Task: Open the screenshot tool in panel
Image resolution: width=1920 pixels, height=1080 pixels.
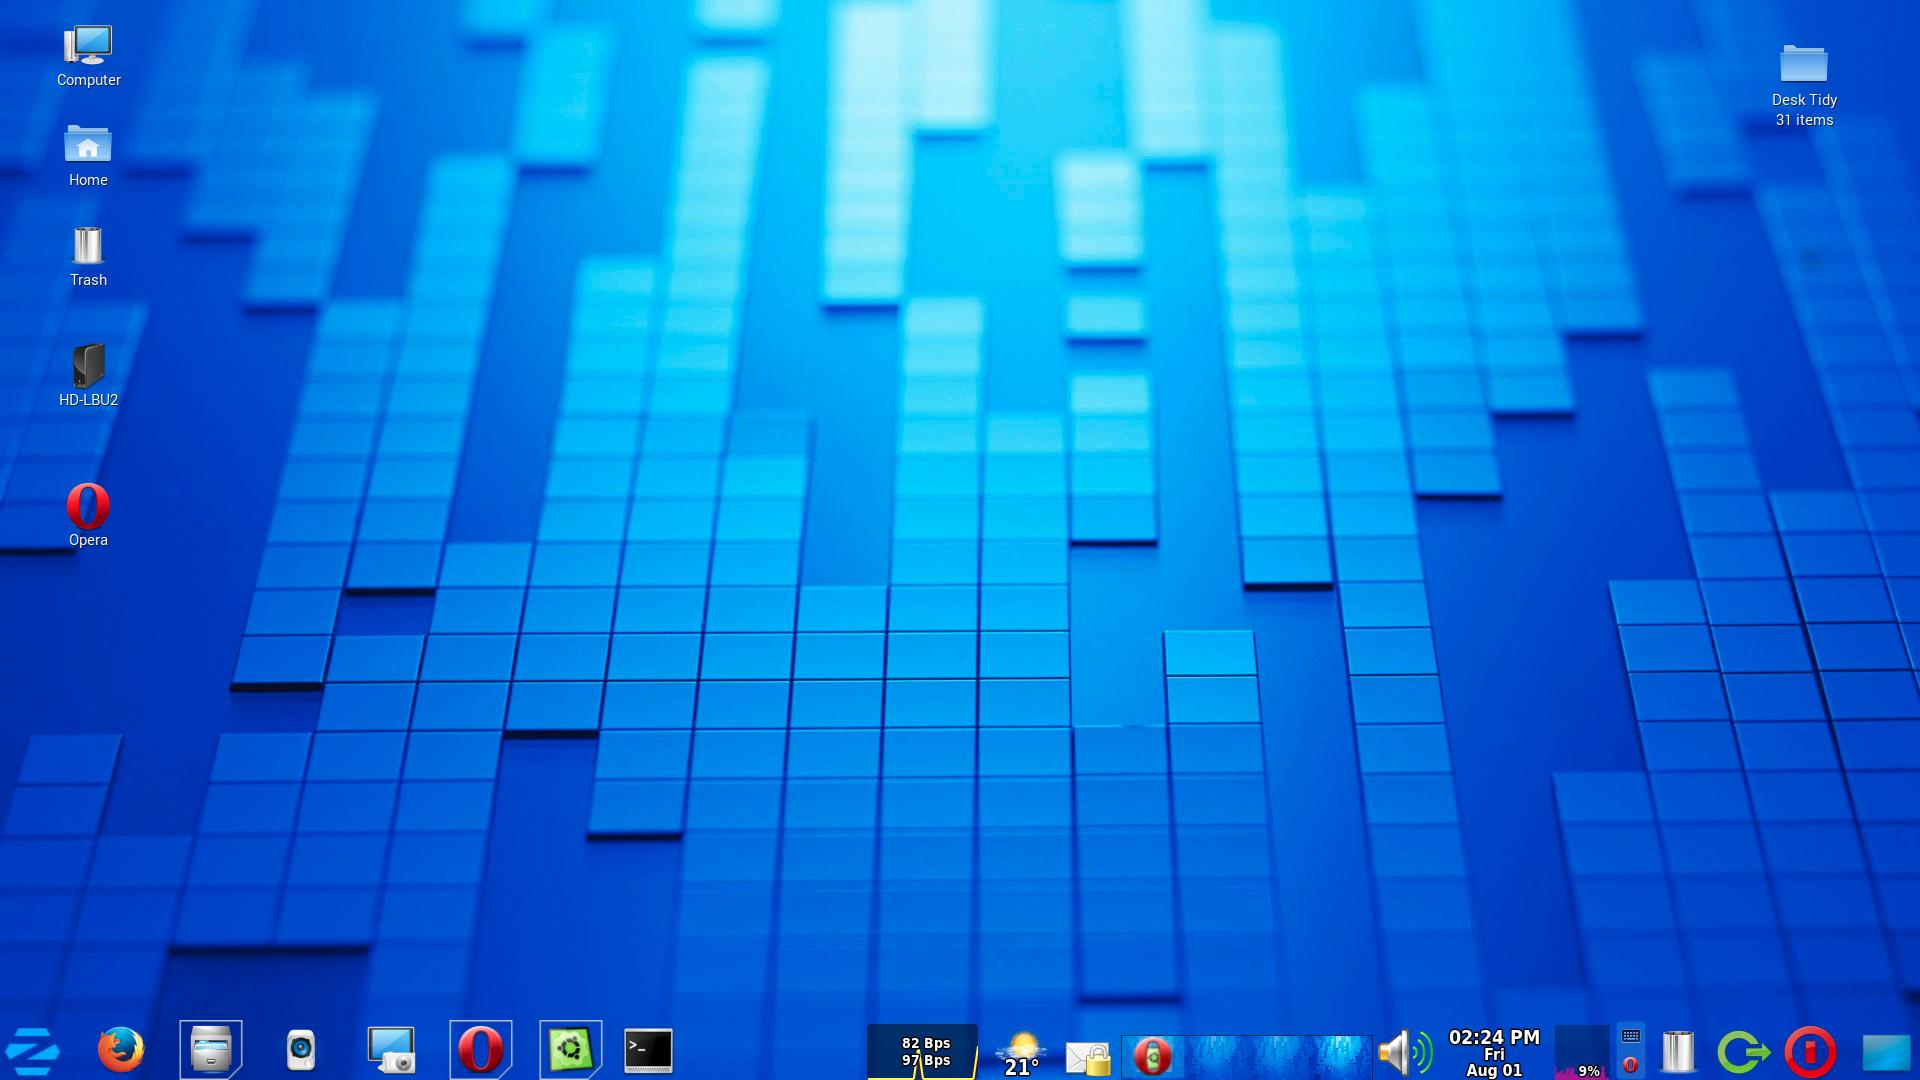Action: [391, 1050]
